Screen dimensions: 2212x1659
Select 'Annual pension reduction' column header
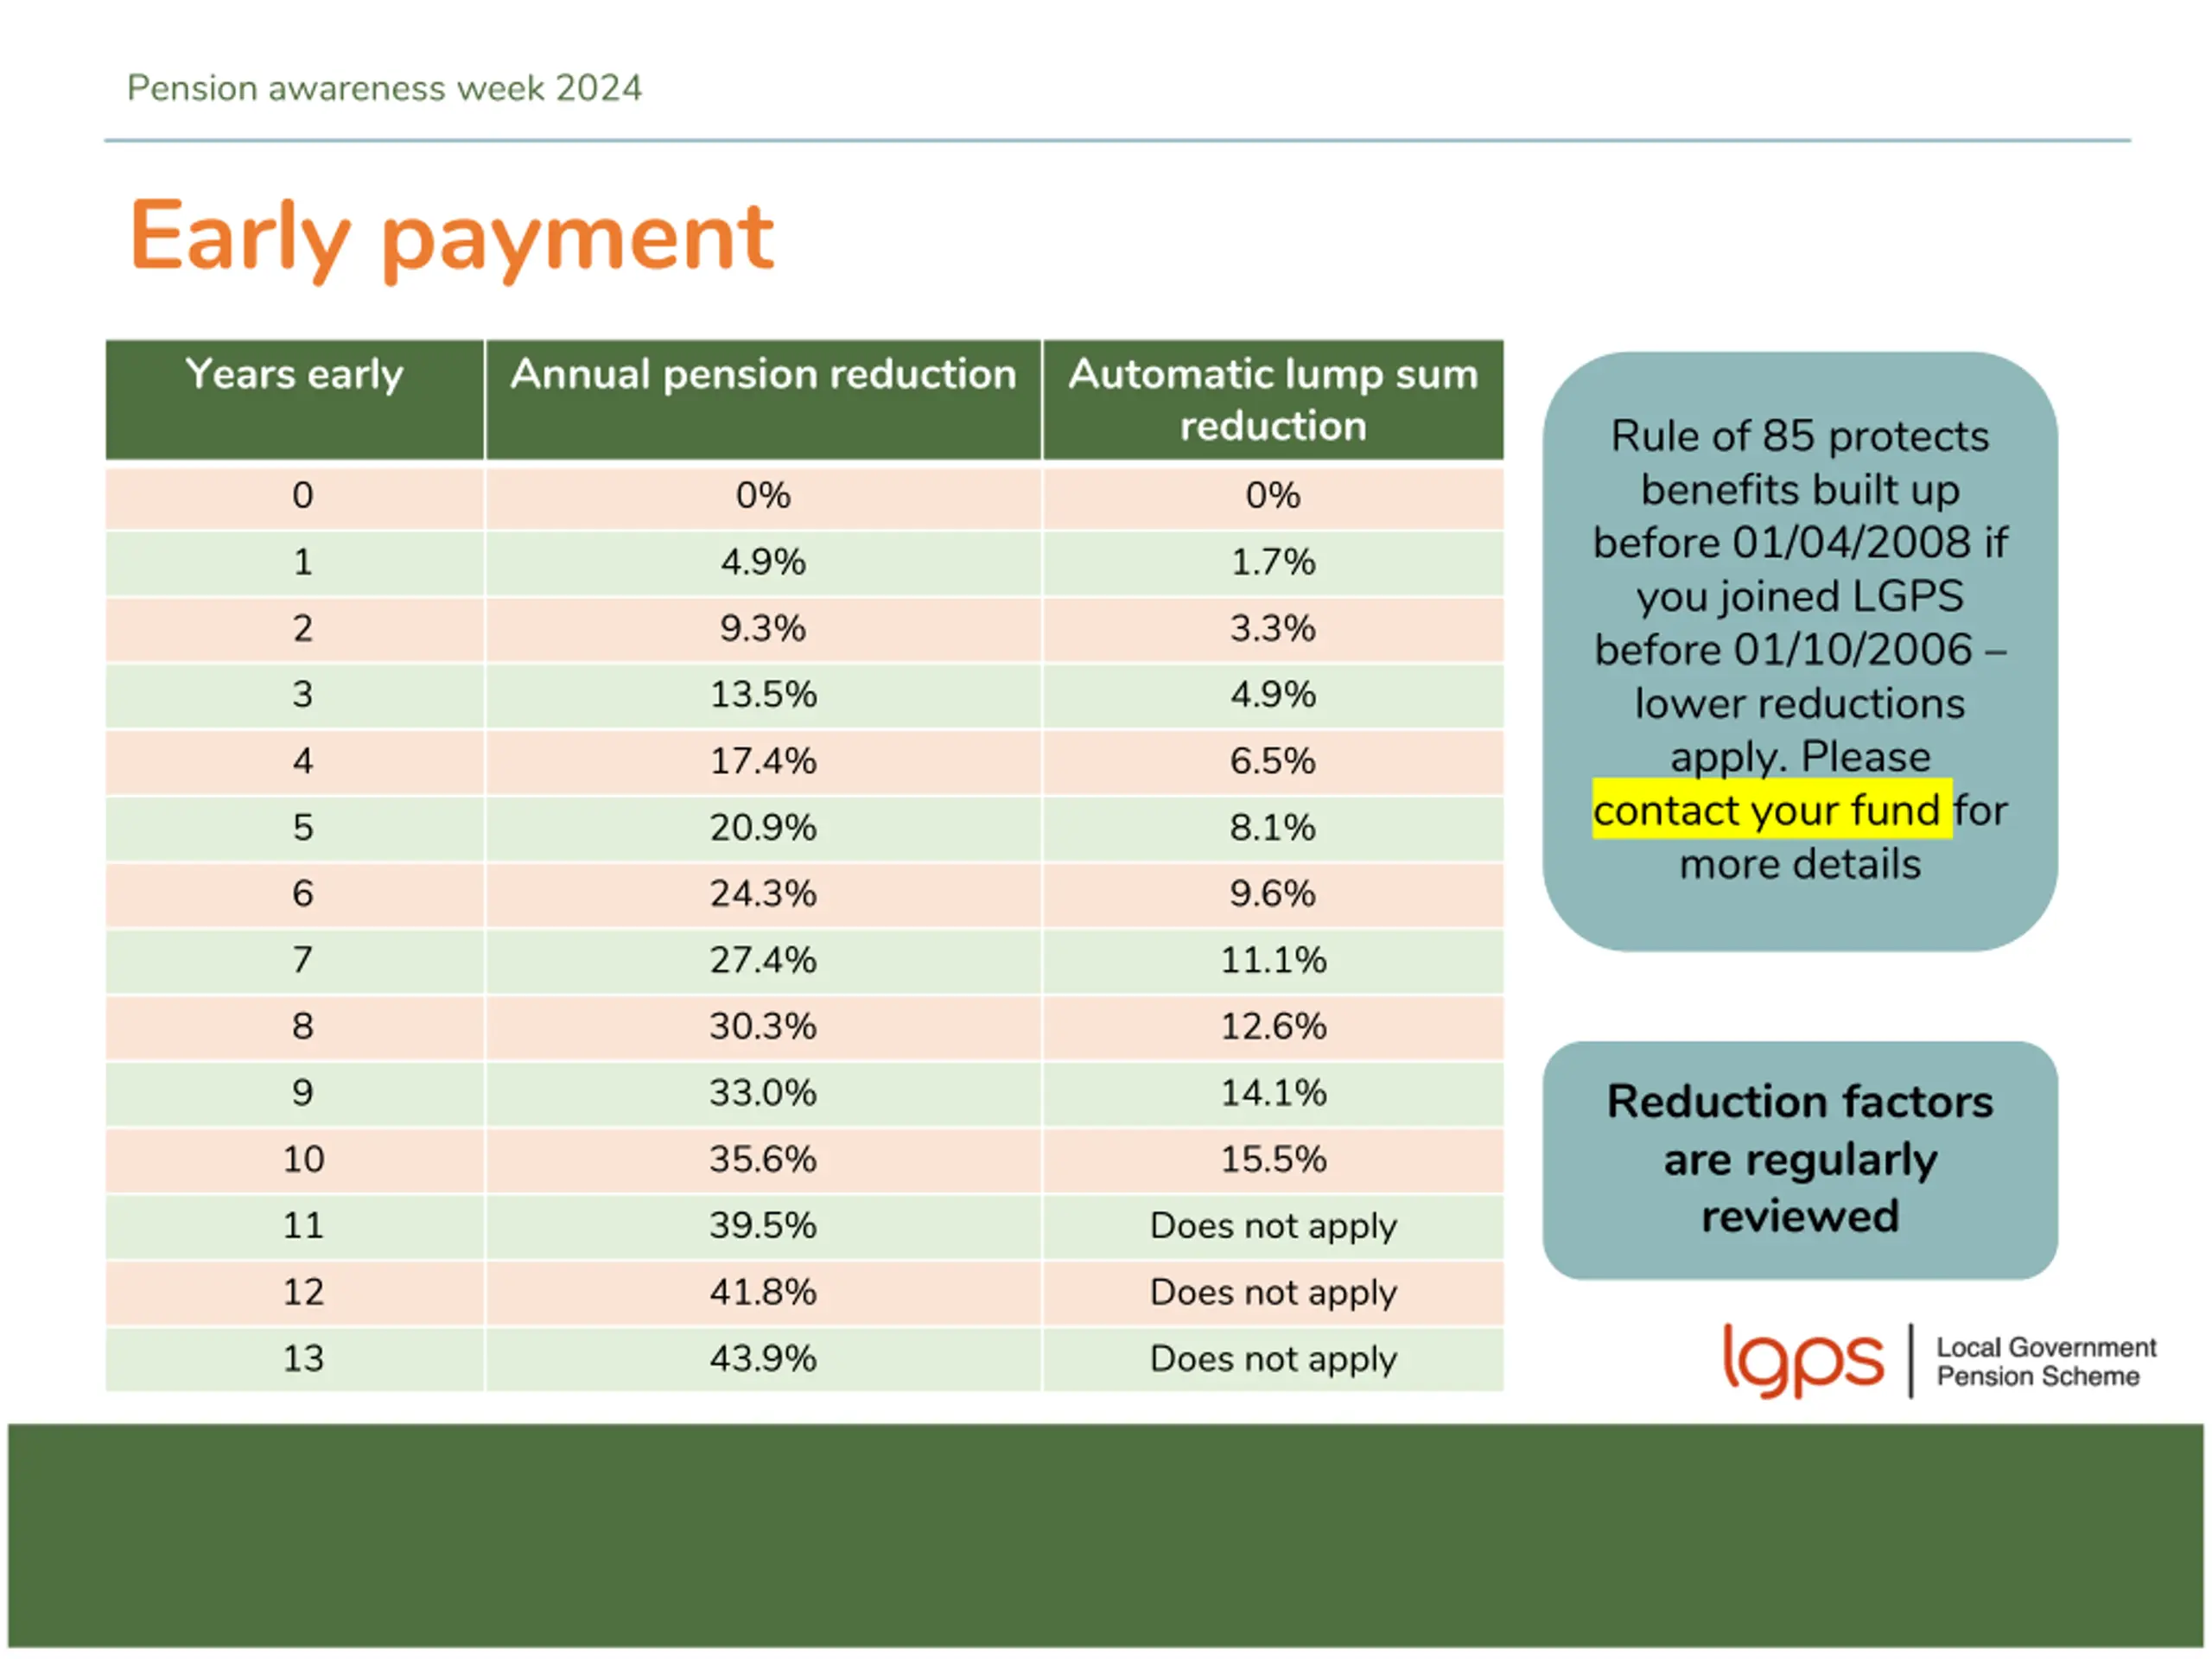(763, 400)
